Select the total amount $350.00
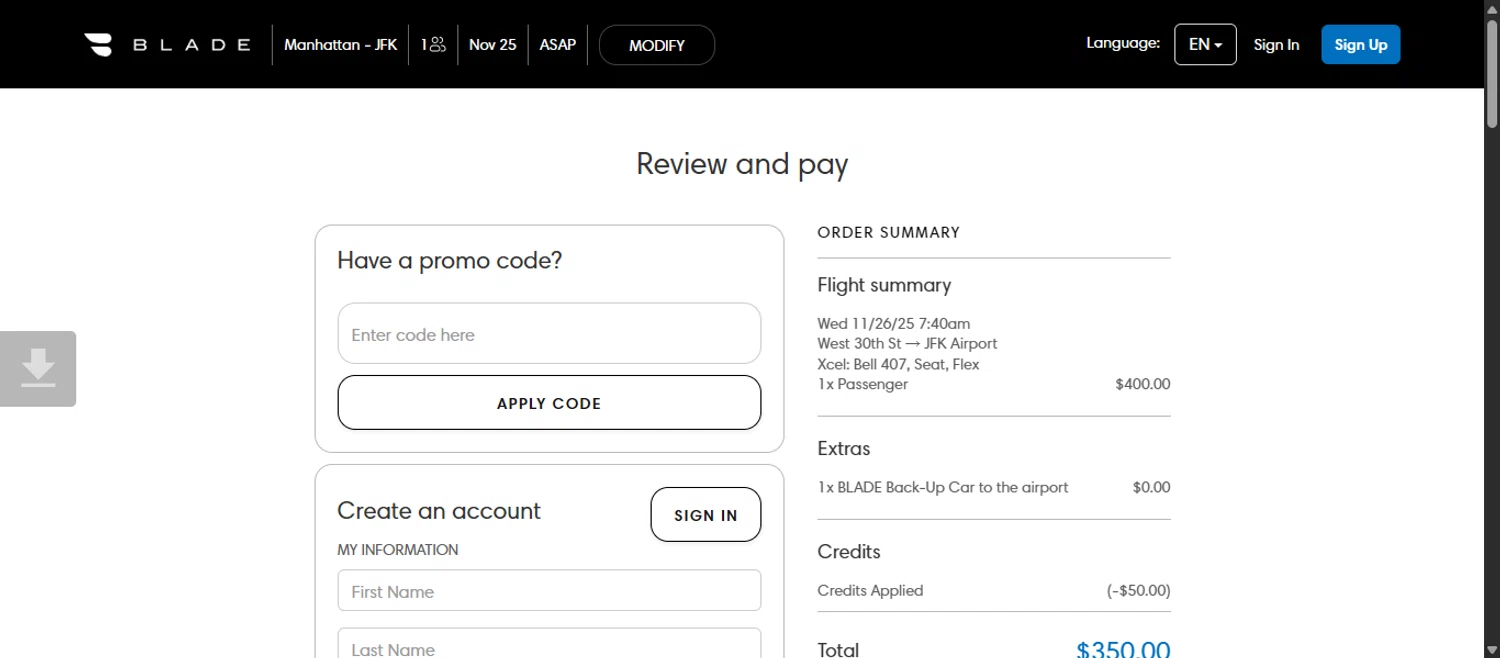This screenshot has height=658, width=1500. tap(1123, 650)
